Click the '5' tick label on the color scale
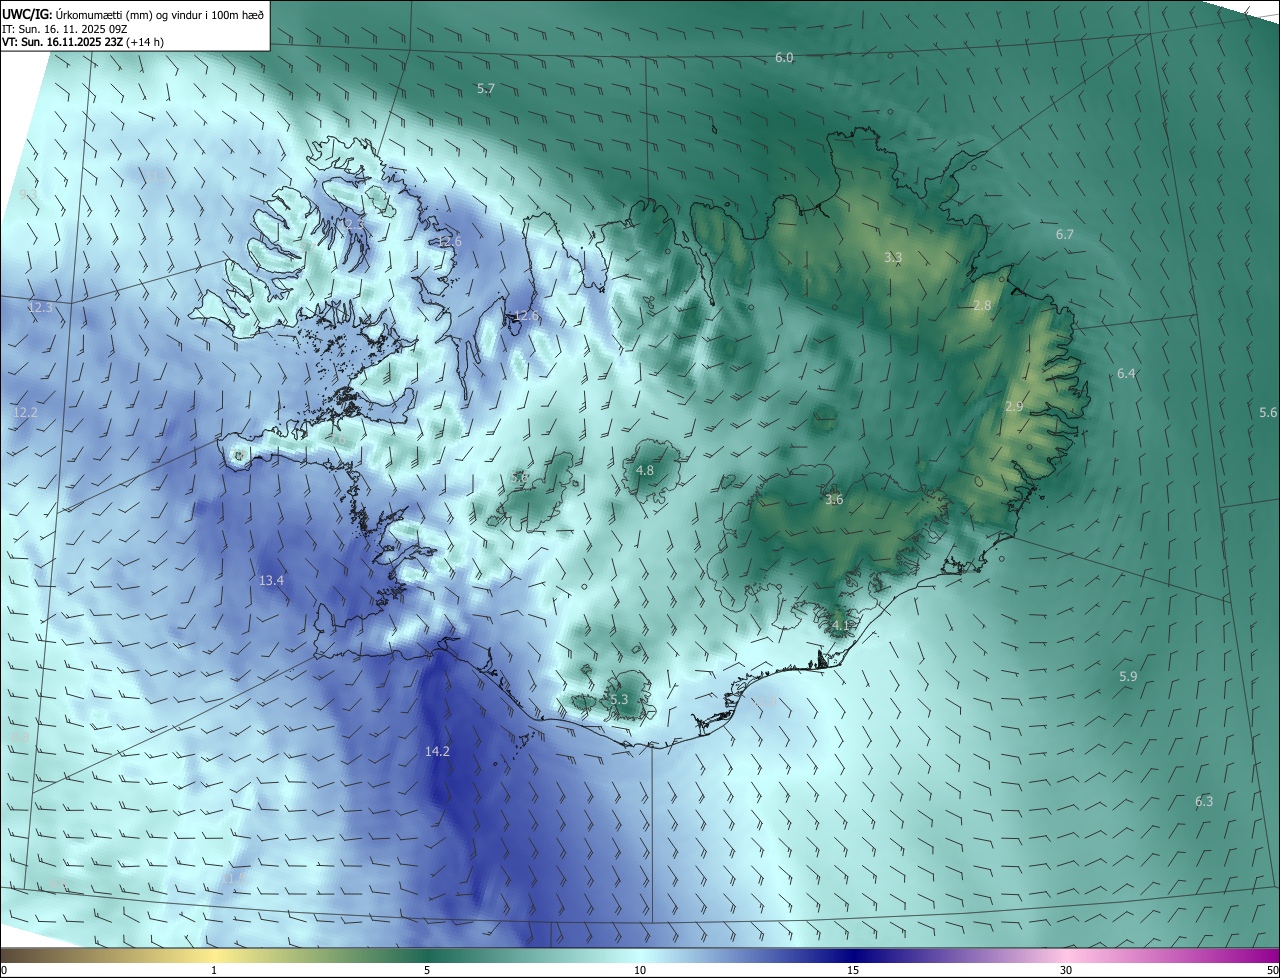 click(x=427, y=970)
